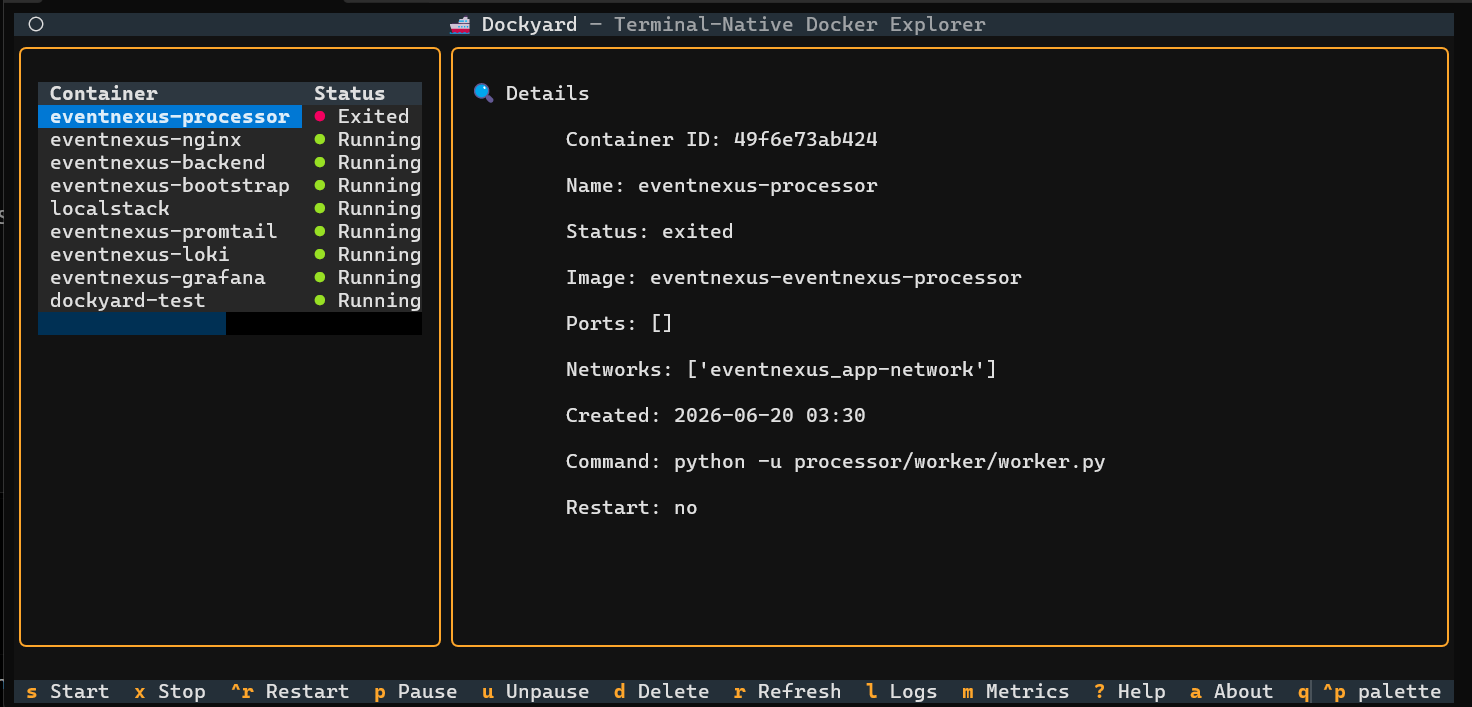This screenshot has width=1472, height=707.
Task: Select the dockyard-test container
Action: click(230, 301)
